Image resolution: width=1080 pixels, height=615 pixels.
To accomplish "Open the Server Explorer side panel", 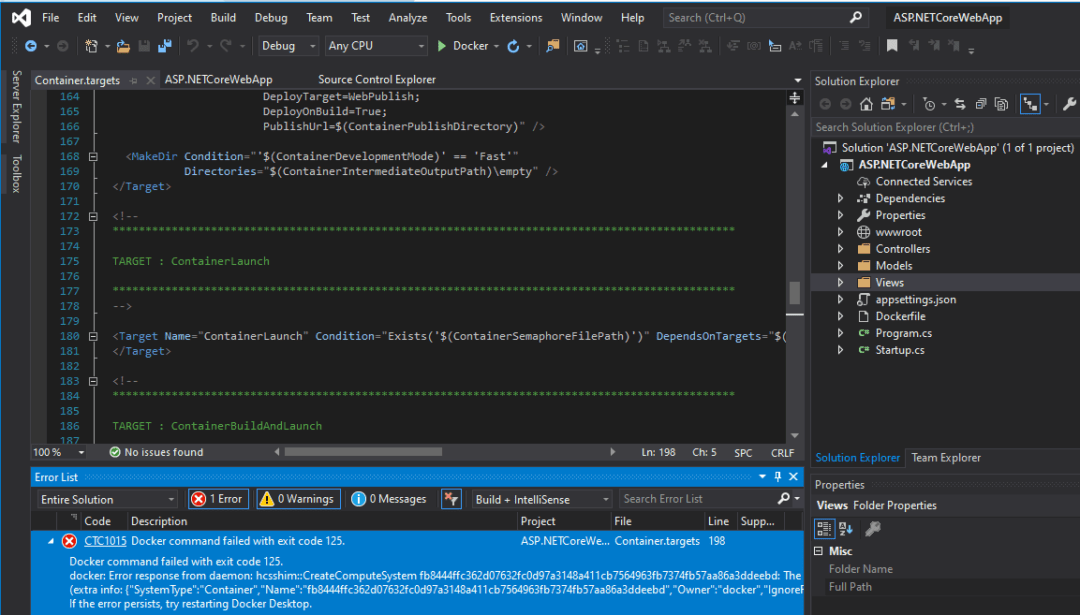I will [16, 107].
